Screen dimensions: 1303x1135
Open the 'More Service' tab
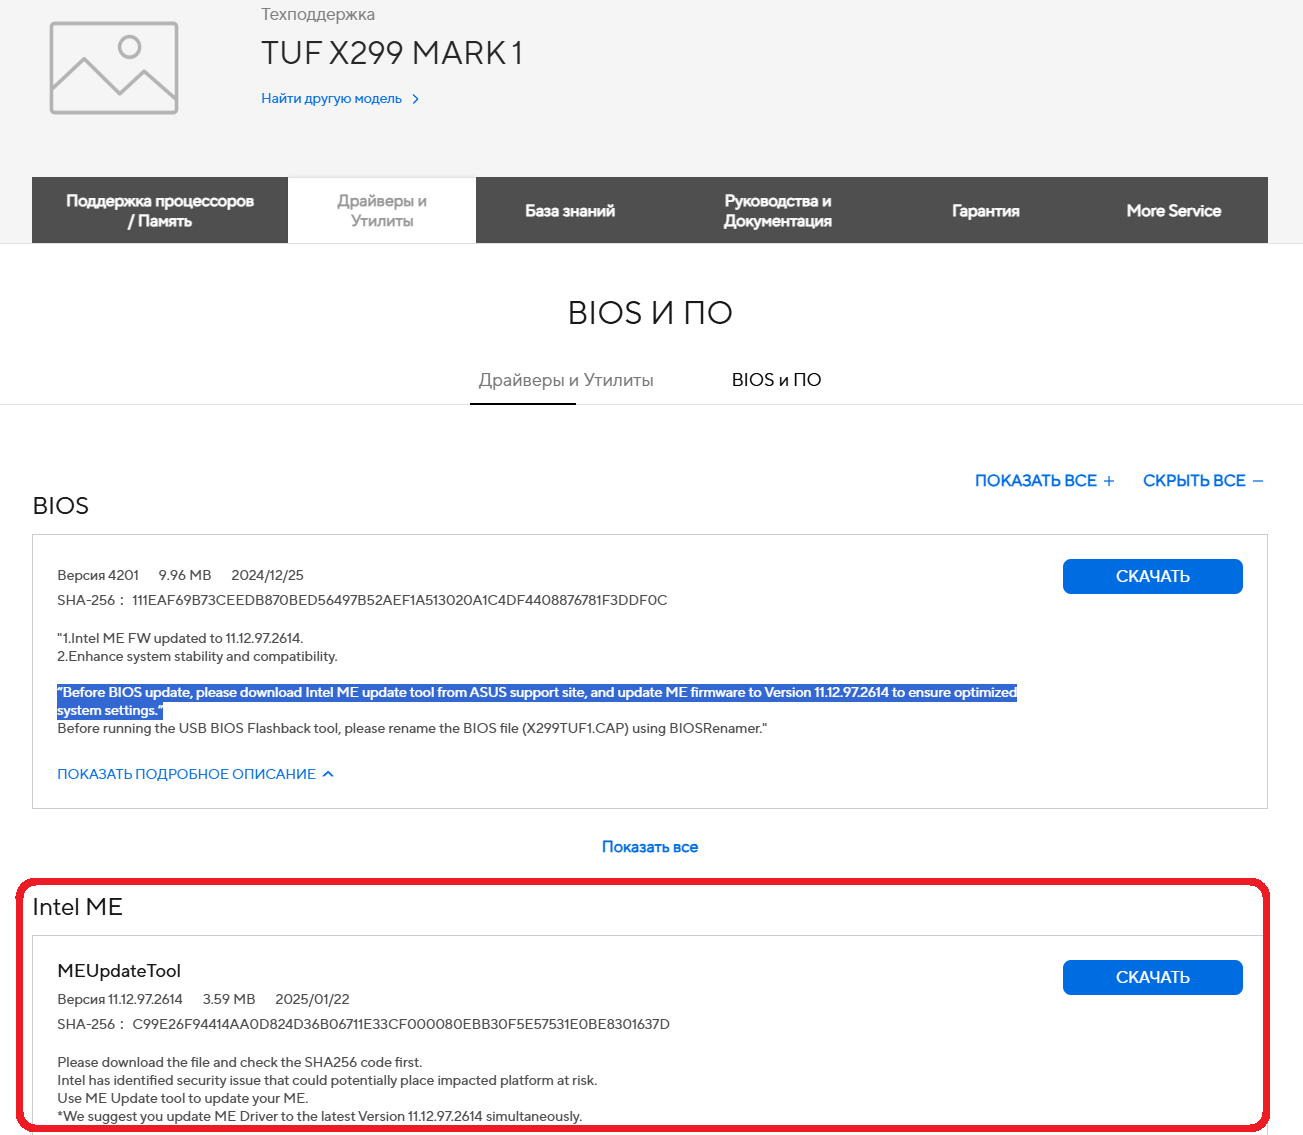1174,210
